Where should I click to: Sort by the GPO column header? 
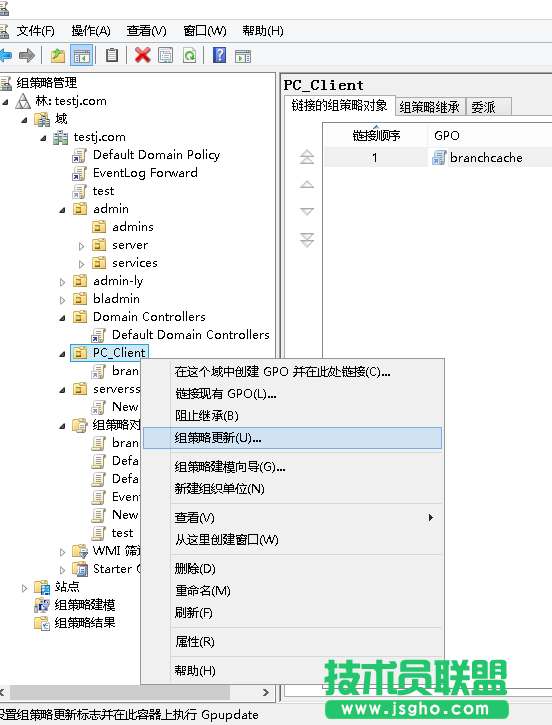click(x=490, y=135)
